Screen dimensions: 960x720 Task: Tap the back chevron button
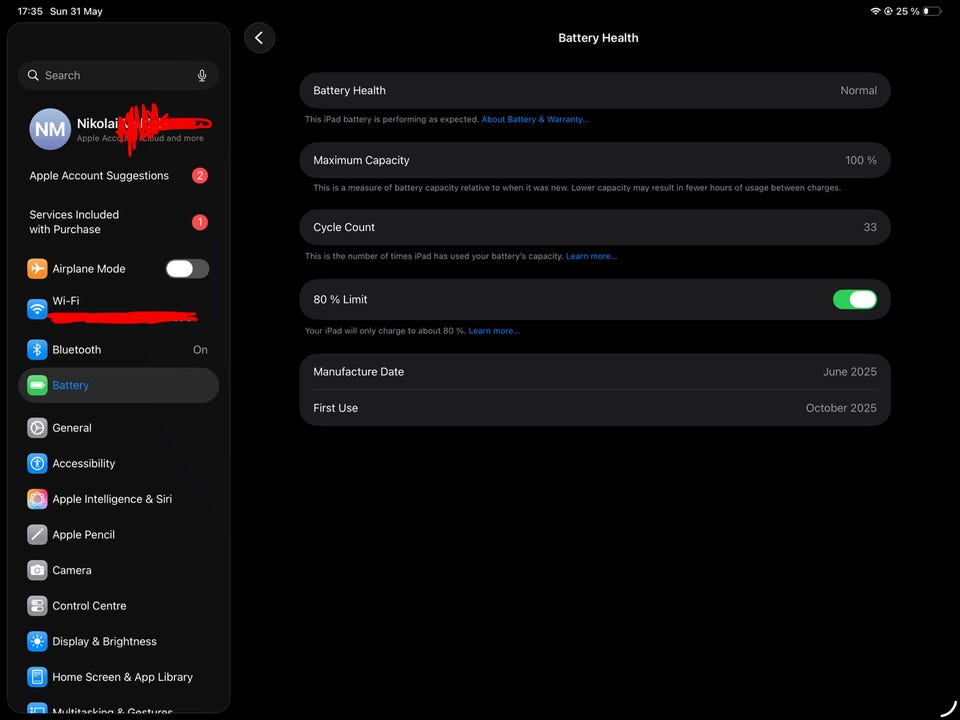click(259, 38)
